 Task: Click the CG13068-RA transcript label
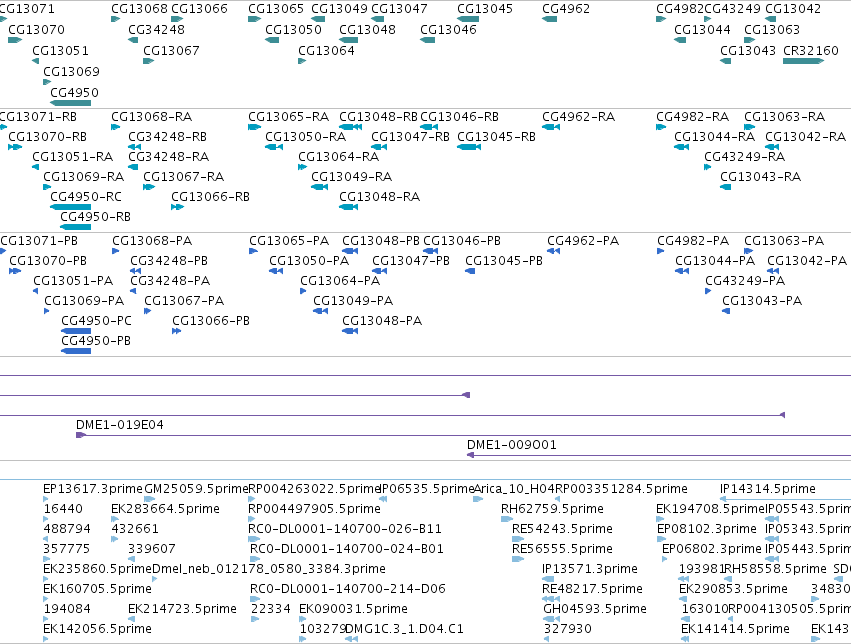click(x=151, y=117)
